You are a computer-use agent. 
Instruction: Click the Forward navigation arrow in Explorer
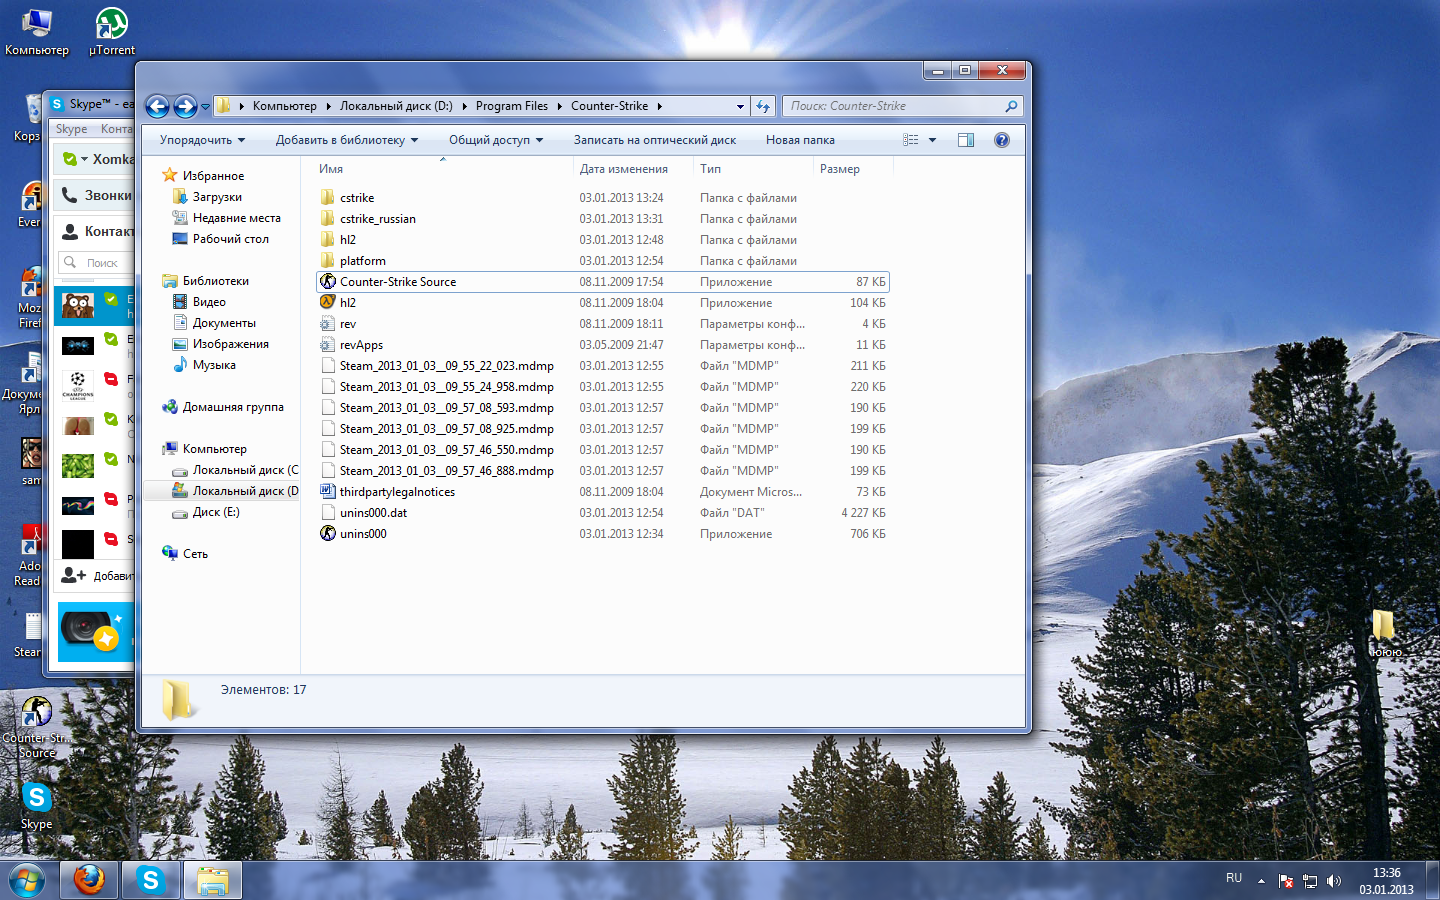(x=185, y=106)
